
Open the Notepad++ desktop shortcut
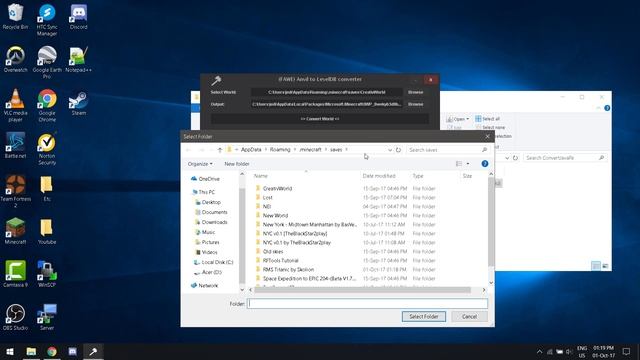[78, 60]
